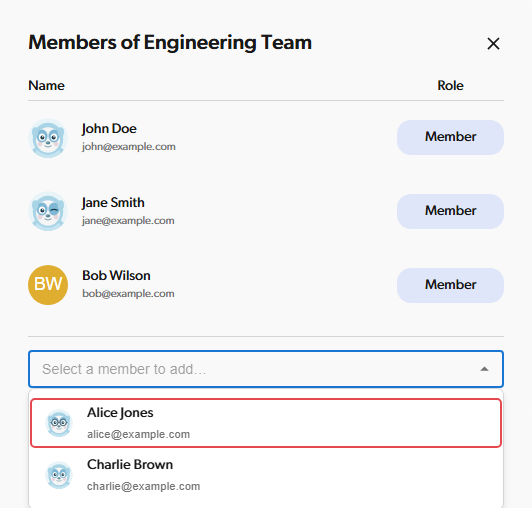Select Charlie Brown from the list
Screen dimensions: 532x508
(266, 475)
